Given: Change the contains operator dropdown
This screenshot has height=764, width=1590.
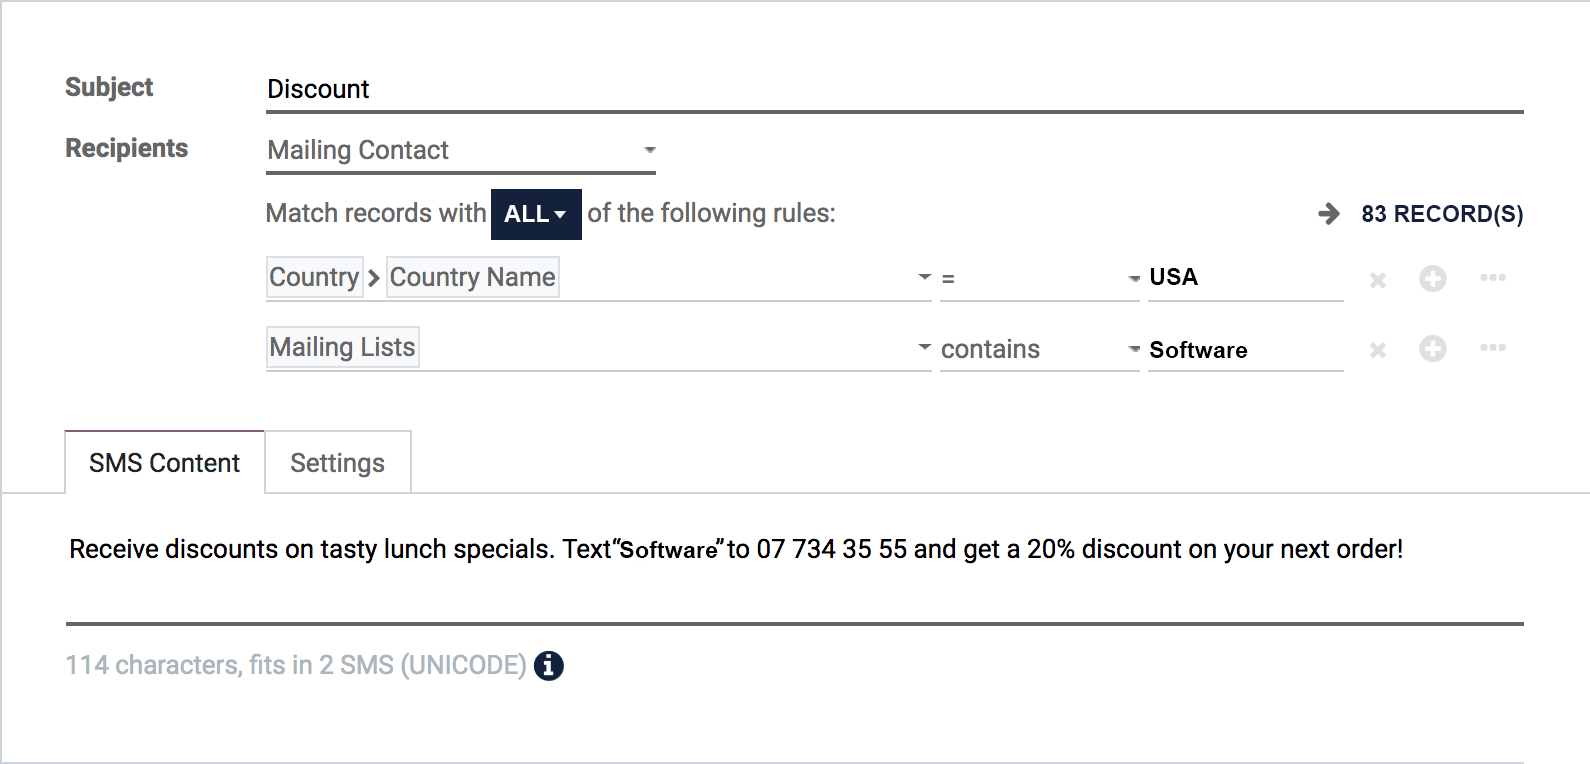Looking at the screenshot, I should coord(1040,349).
